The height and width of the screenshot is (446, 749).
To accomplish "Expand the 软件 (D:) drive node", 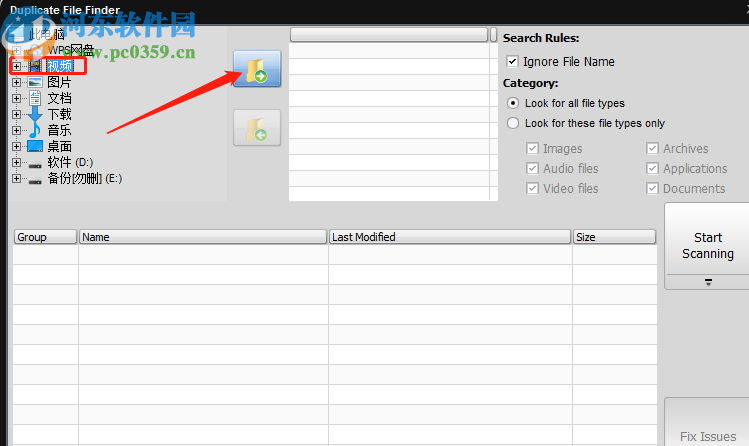I will pyautogui.click(x=17, y=162).
